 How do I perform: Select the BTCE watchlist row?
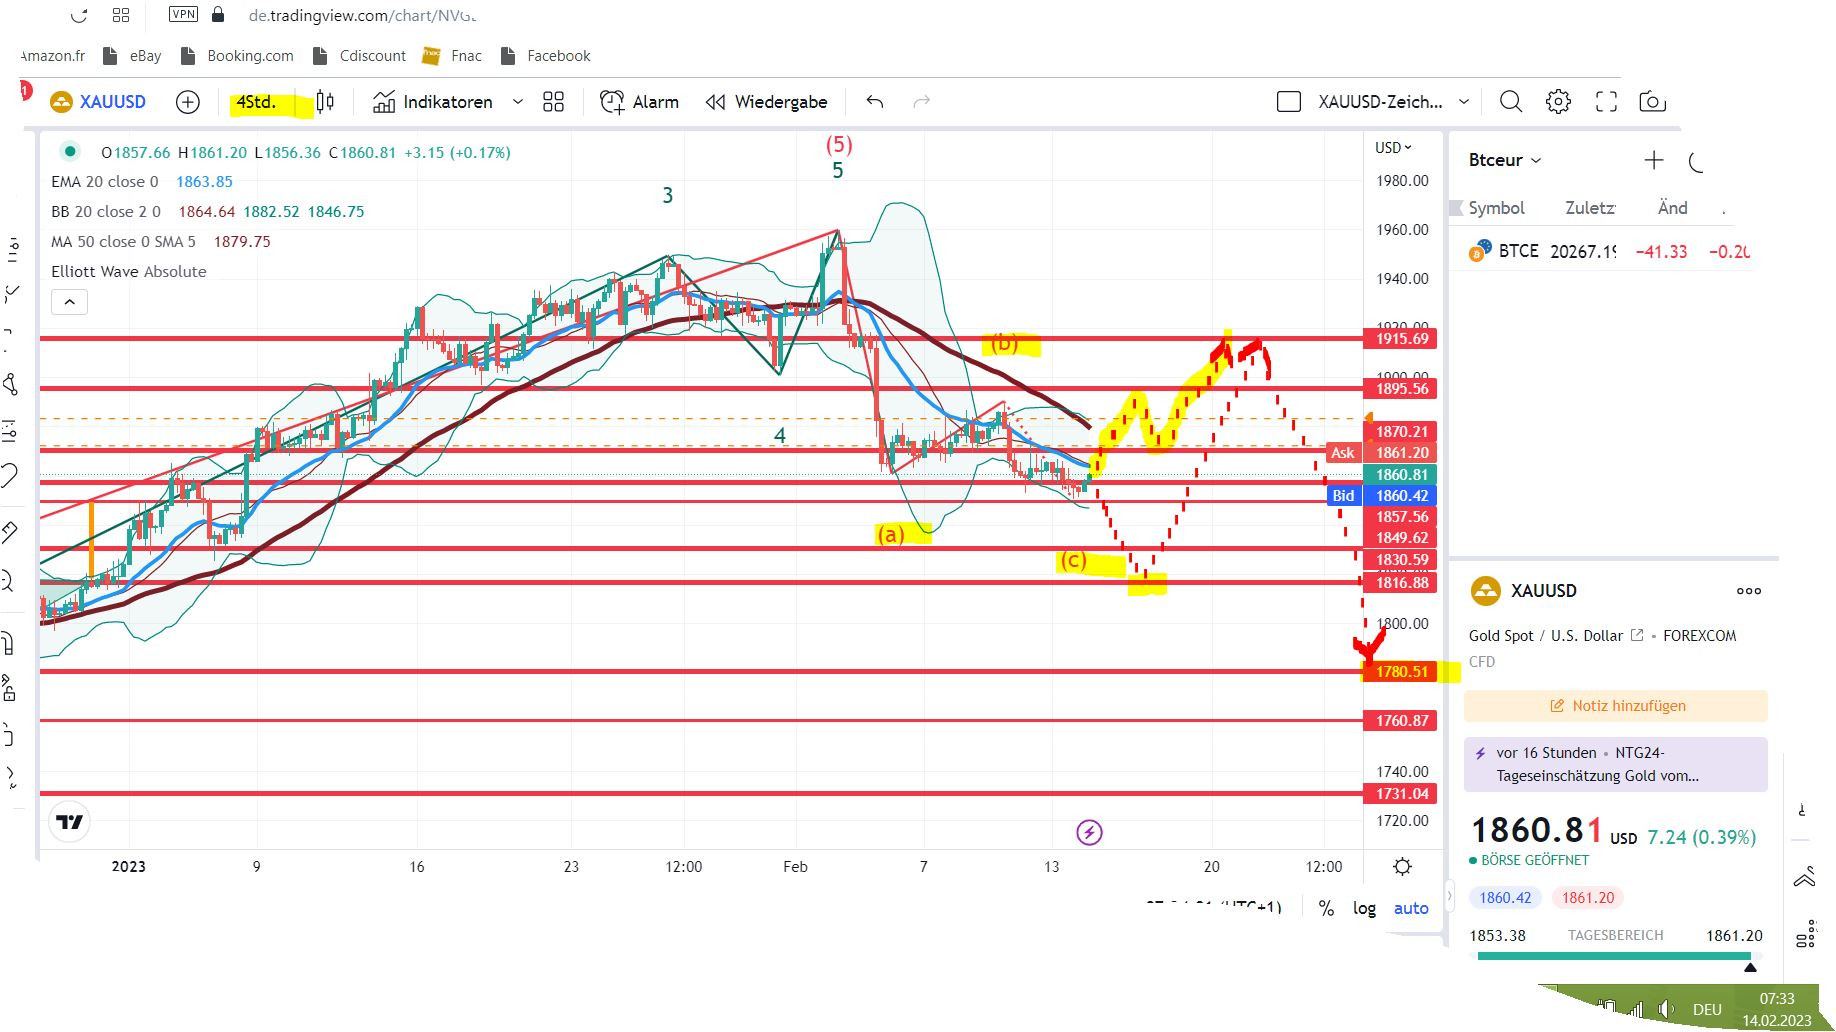(1608, 252)
